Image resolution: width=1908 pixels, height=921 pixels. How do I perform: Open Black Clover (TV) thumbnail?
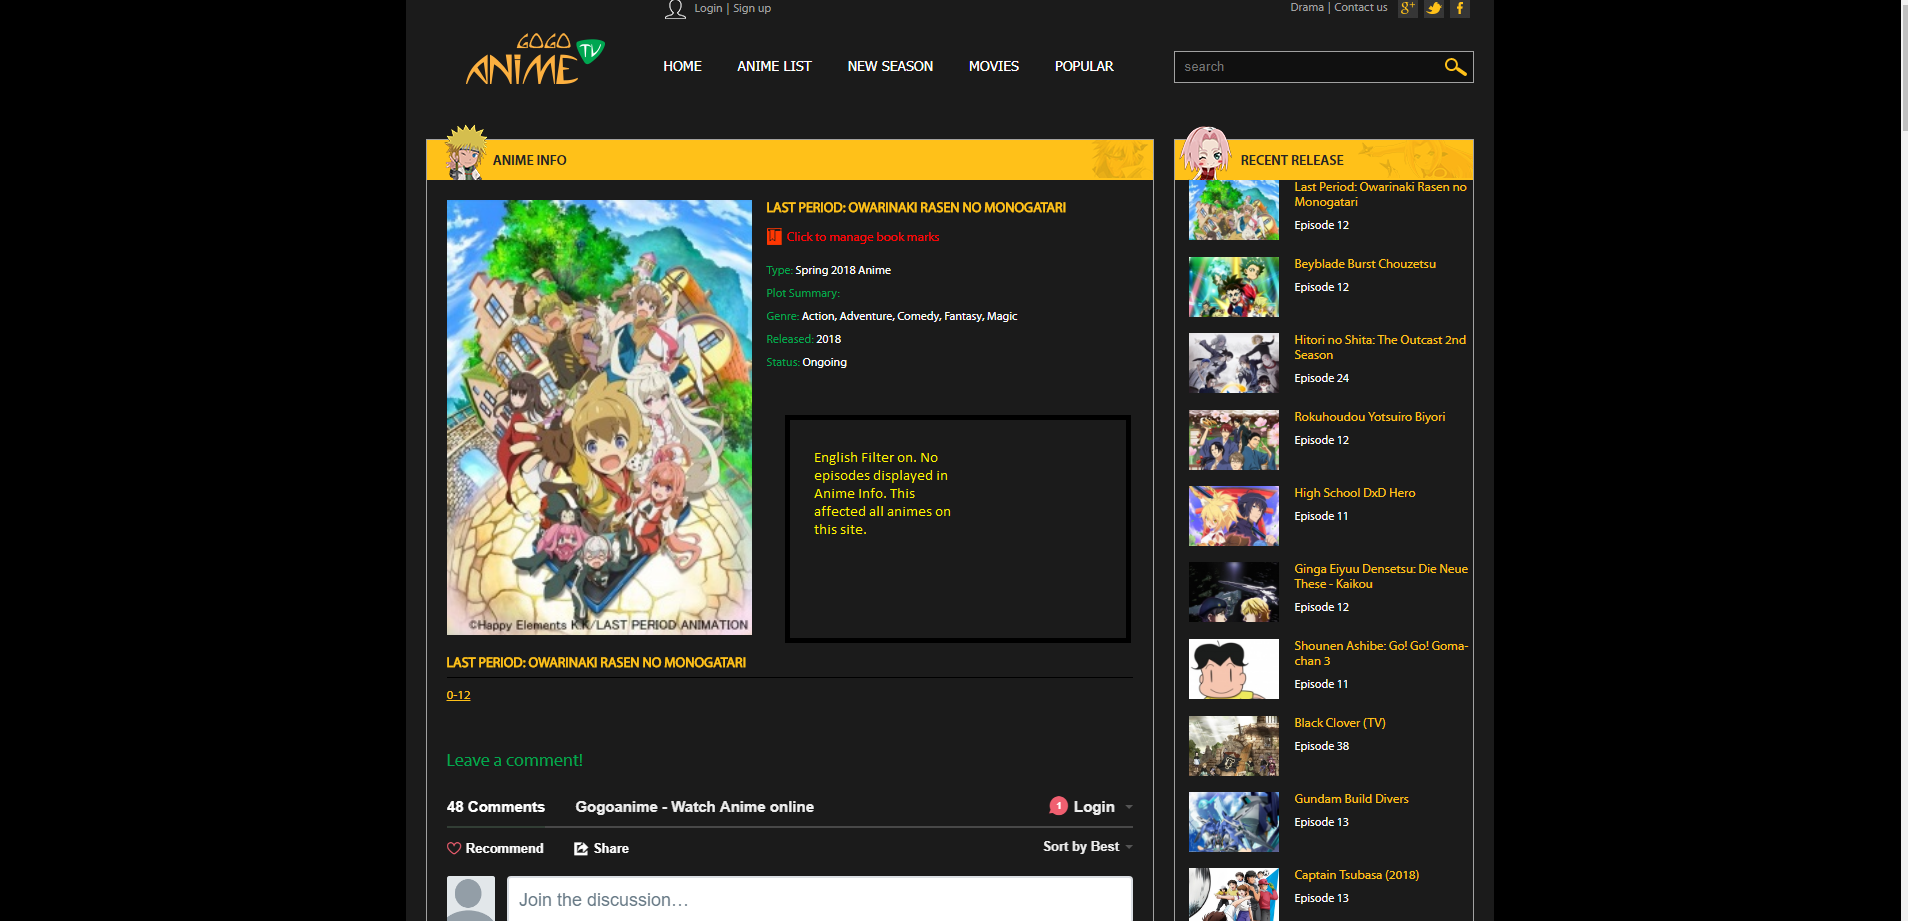coord(1234,746)
